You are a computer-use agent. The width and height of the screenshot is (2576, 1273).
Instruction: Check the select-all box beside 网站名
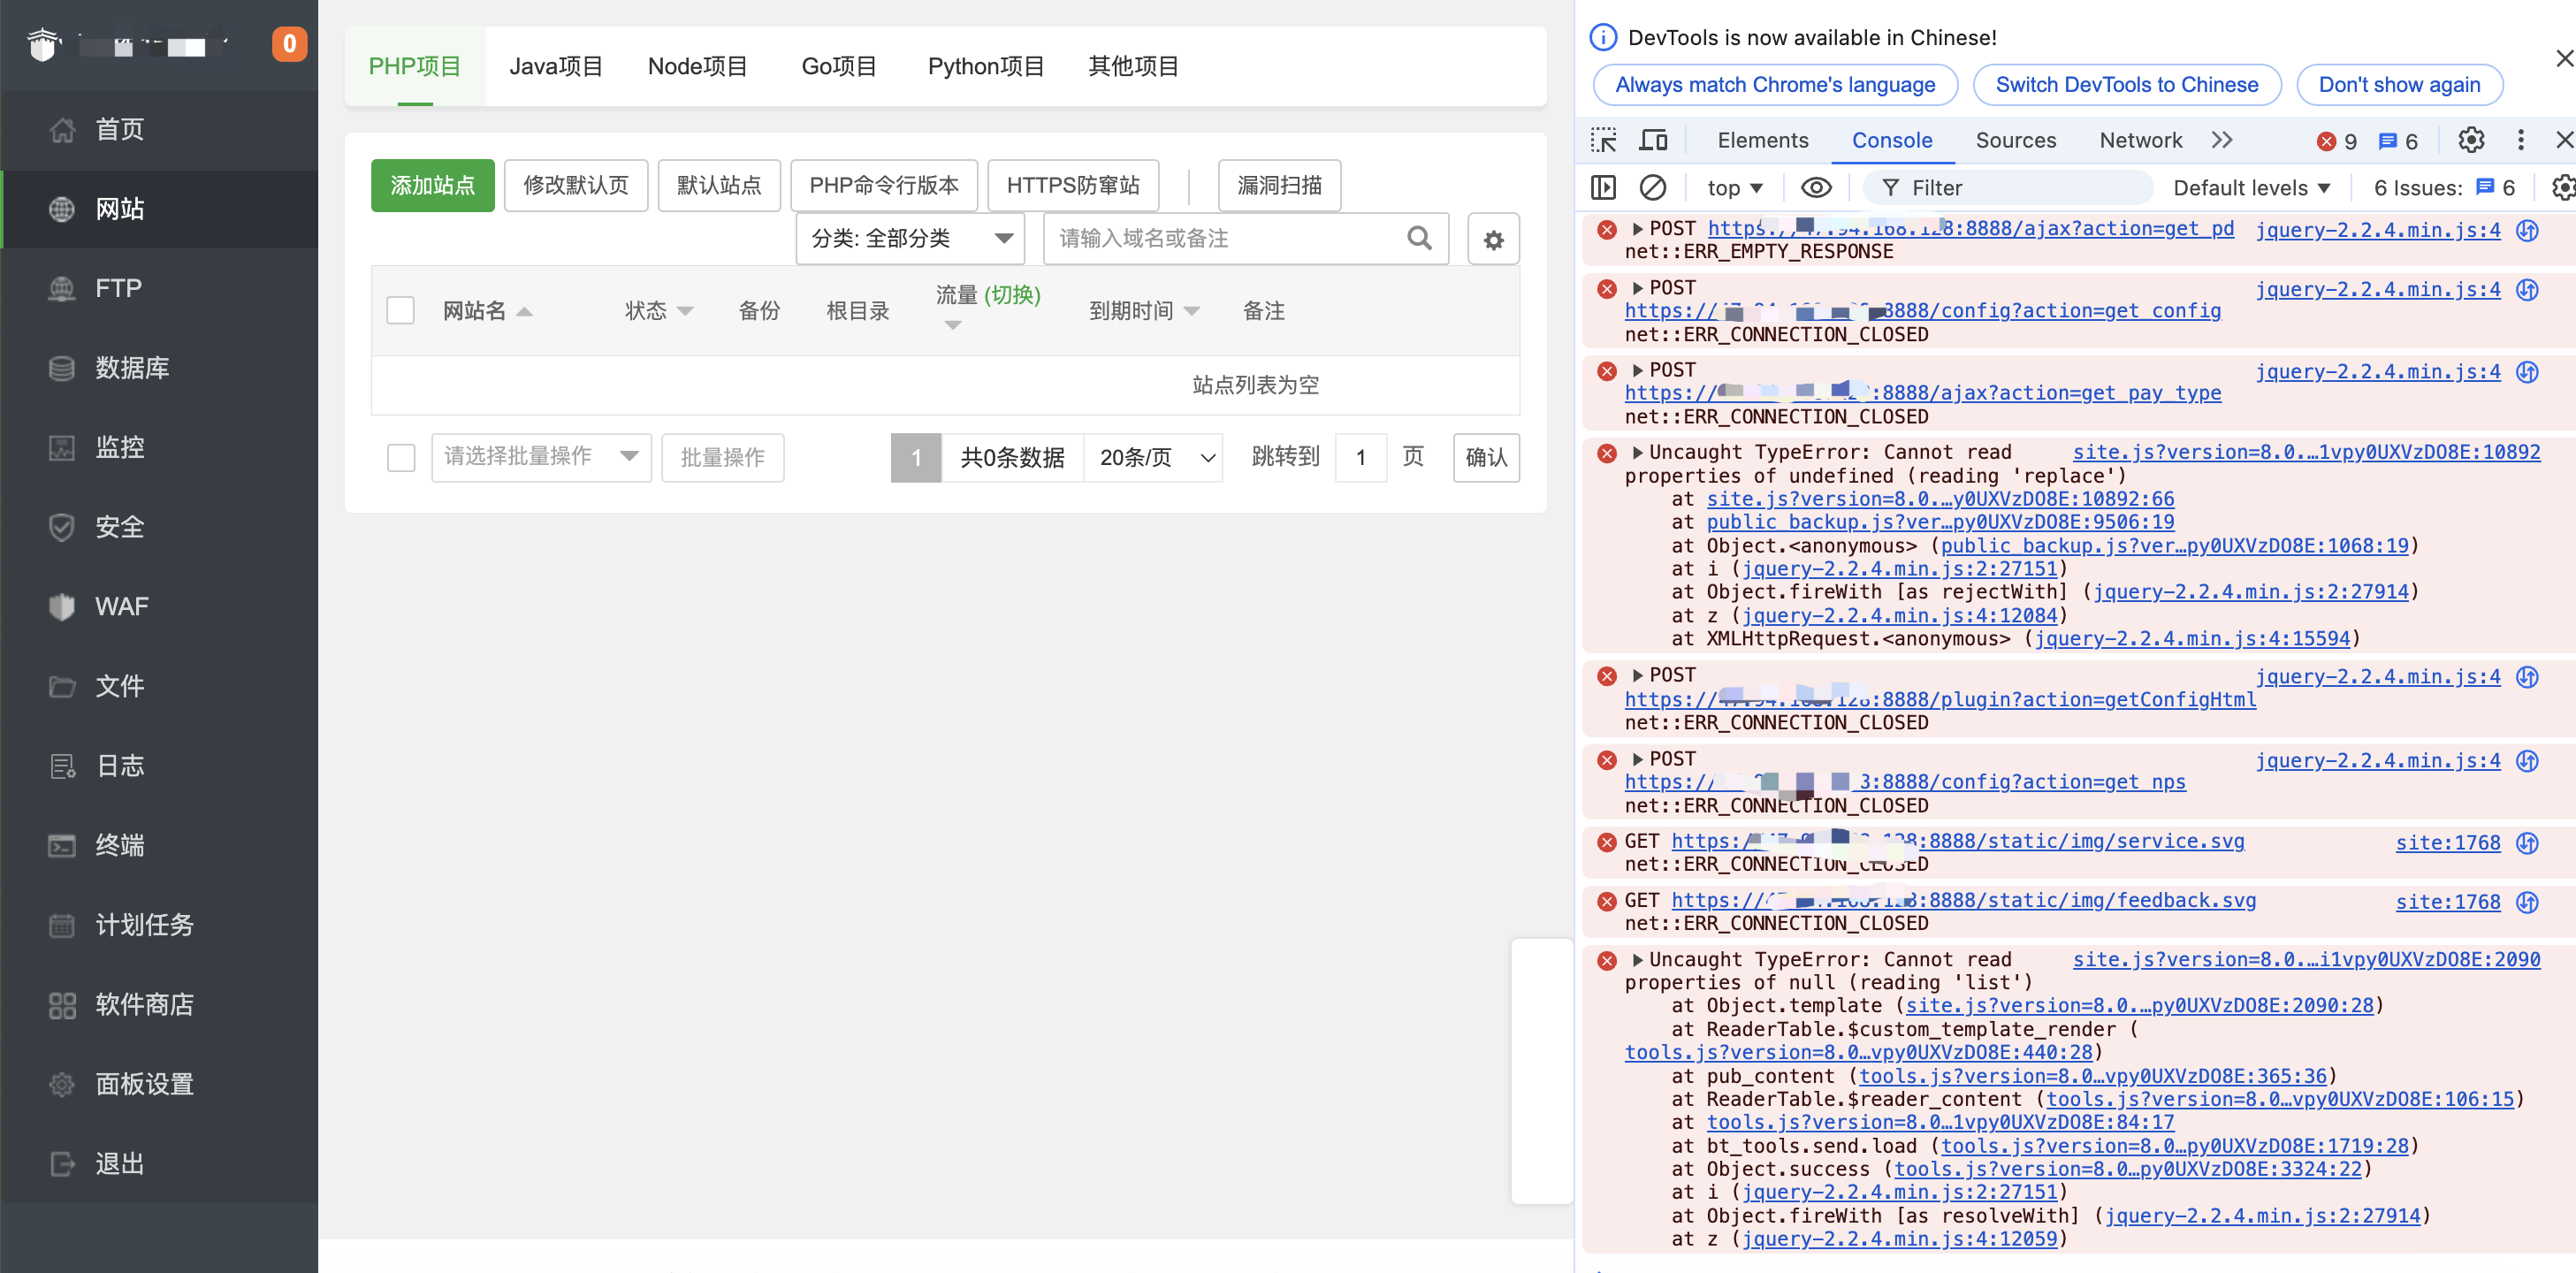[x=400, y=311]
